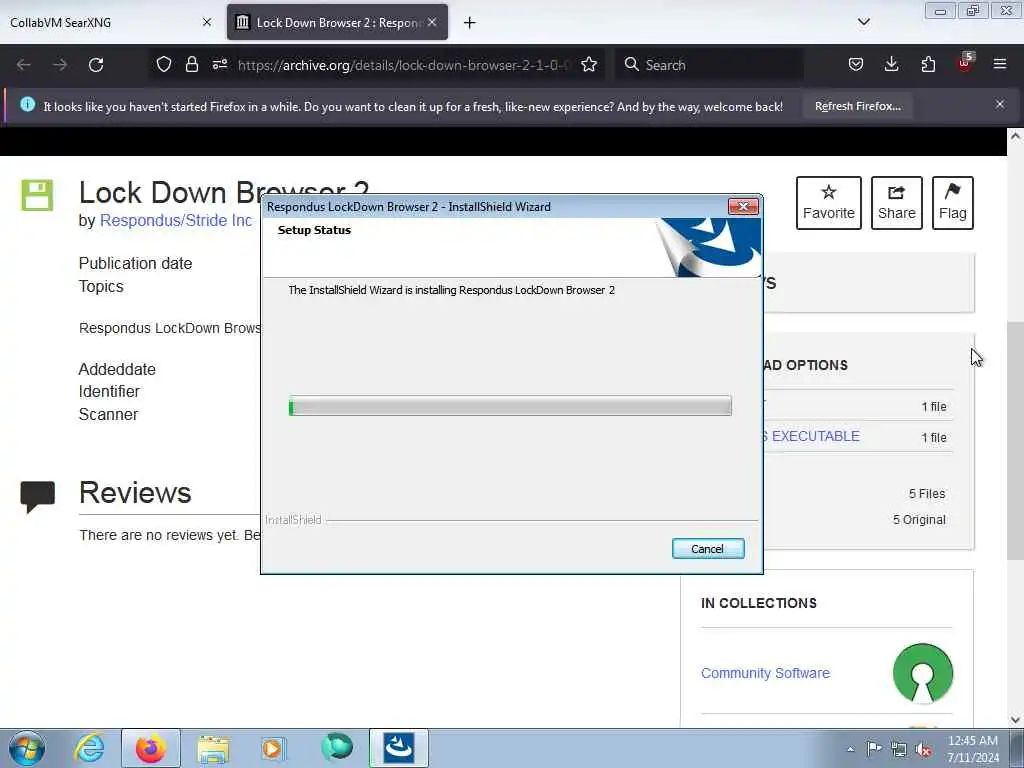Click the network tray icon
Viewport: 1024px width, 768px height.
[x=899, y=749]
